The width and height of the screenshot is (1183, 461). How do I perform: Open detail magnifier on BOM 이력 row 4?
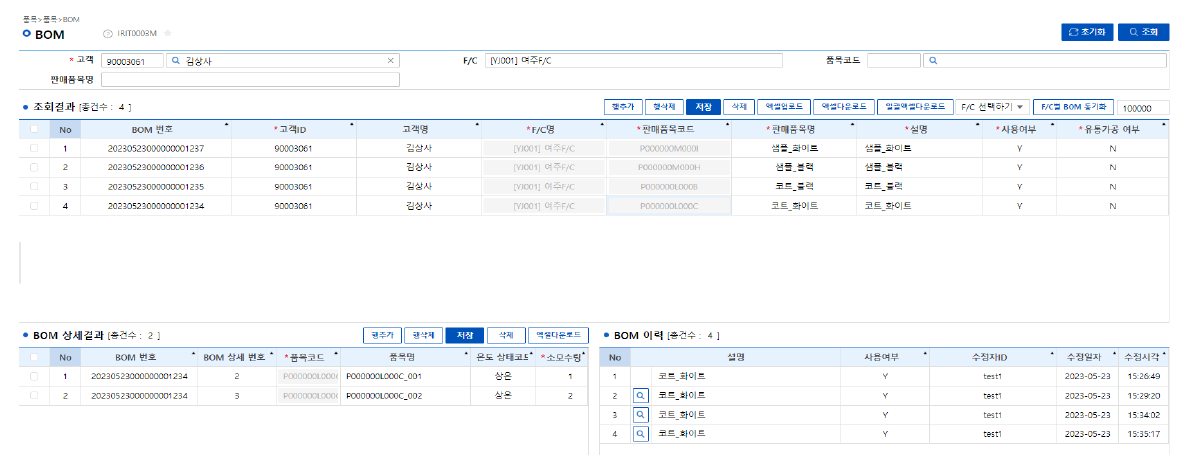point(640,434)
